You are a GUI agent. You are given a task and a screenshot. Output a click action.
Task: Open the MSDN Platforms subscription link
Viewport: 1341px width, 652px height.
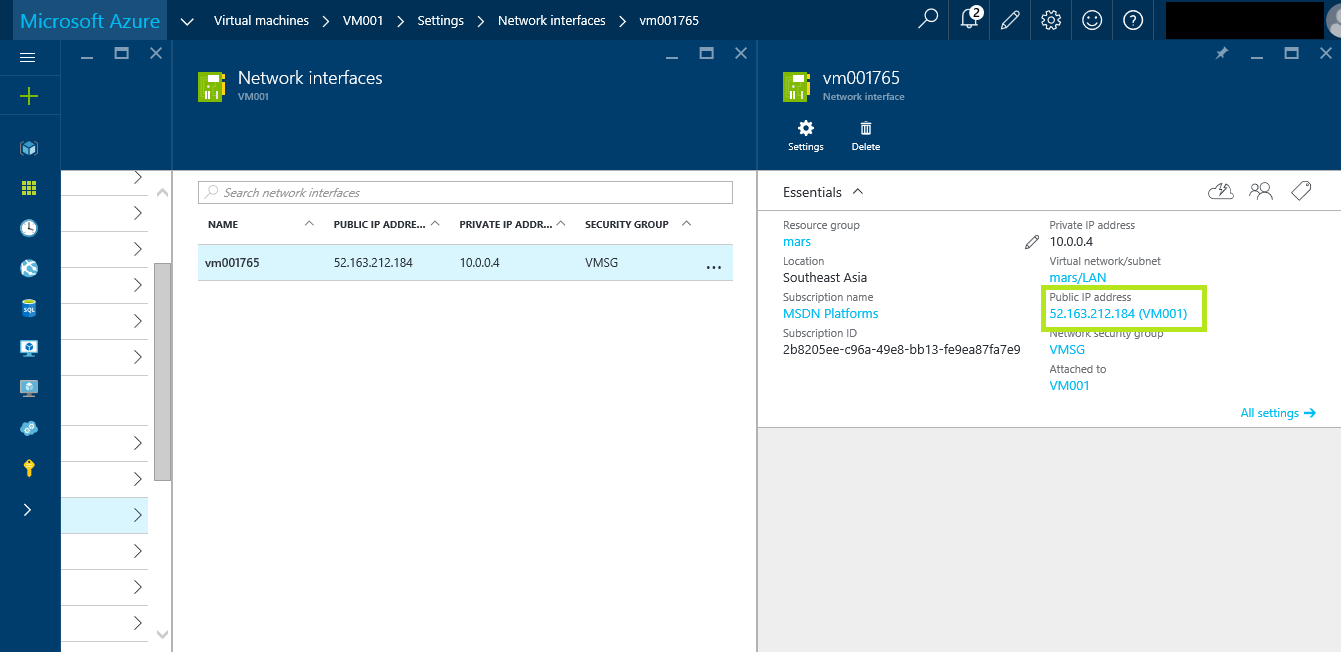[830, 313]
